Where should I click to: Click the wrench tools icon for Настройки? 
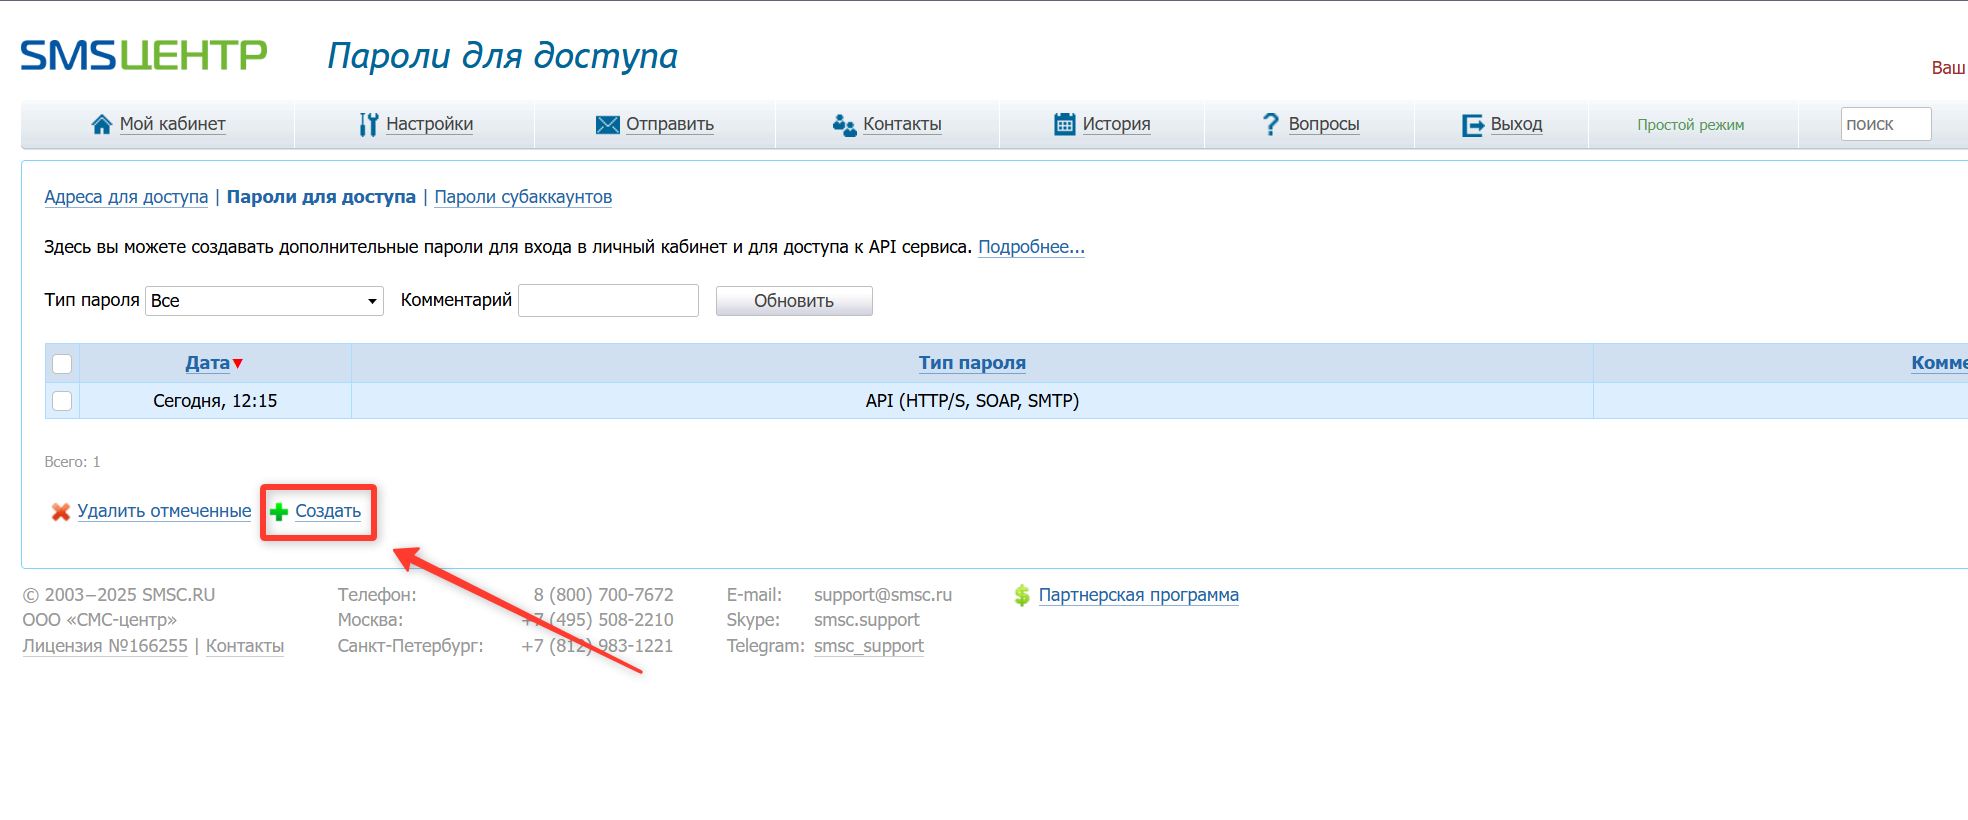tap(369, 124)
